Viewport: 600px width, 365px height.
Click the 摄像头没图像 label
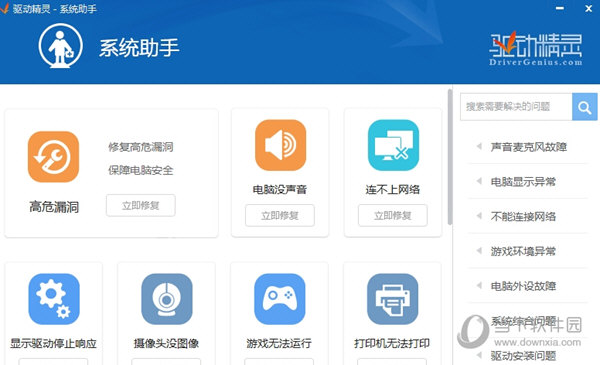(x=166, y=343)
